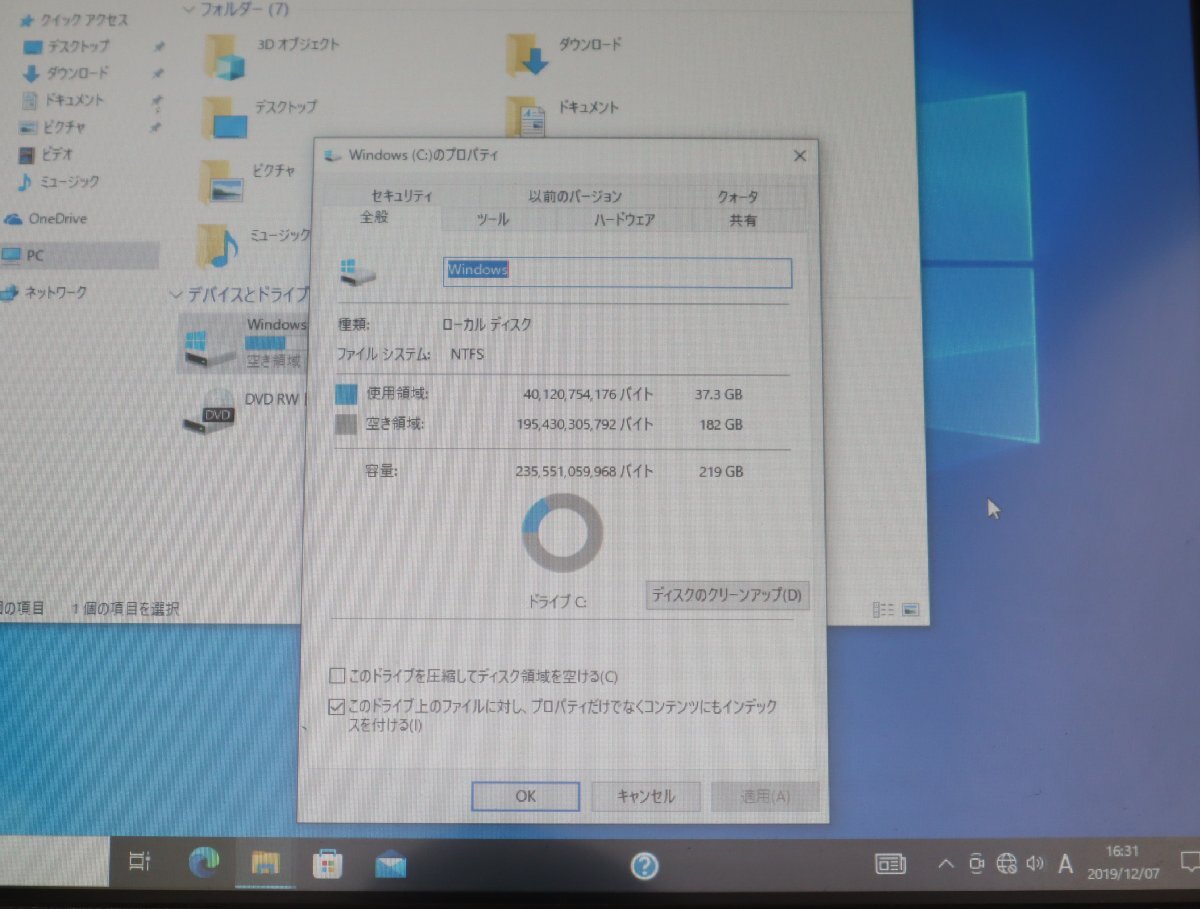Open ドキュメント in the navigation pane
Screen dimensions: 1200x909
(64, 101)
